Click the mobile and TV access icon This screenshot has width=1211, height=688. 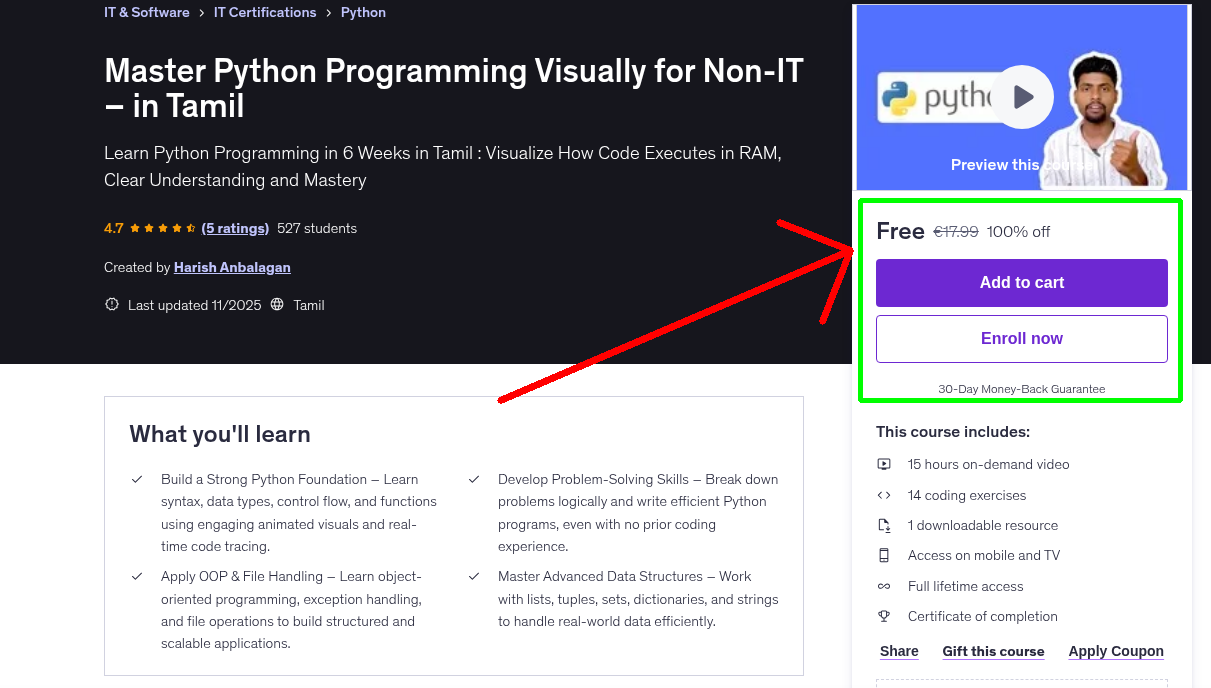[x=884, y=555]
